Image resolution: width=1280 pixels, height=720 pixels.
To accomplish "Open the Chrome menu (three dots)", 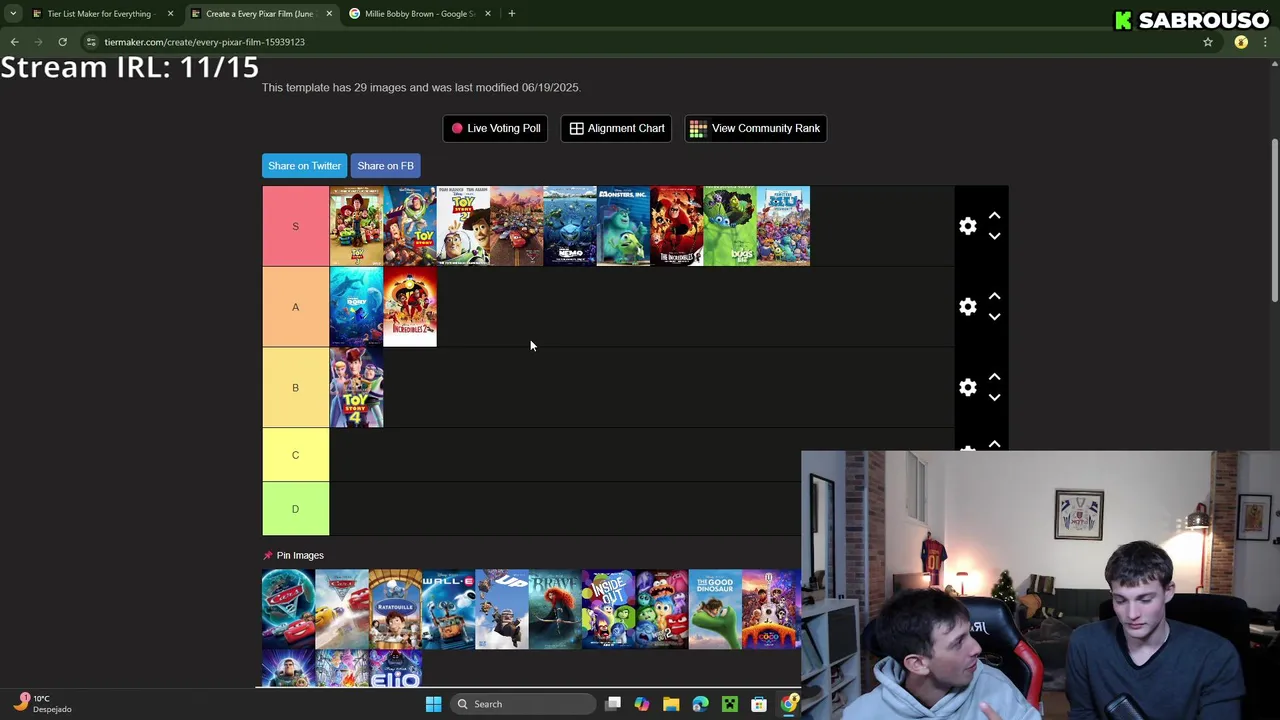I will tap(1265, 42).
